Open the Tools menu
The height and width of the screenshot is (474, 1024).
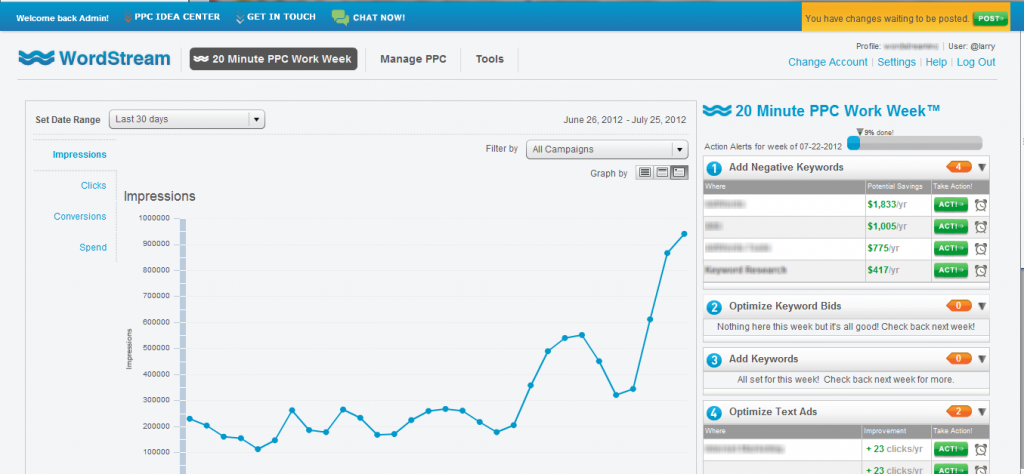coord(490,59)
